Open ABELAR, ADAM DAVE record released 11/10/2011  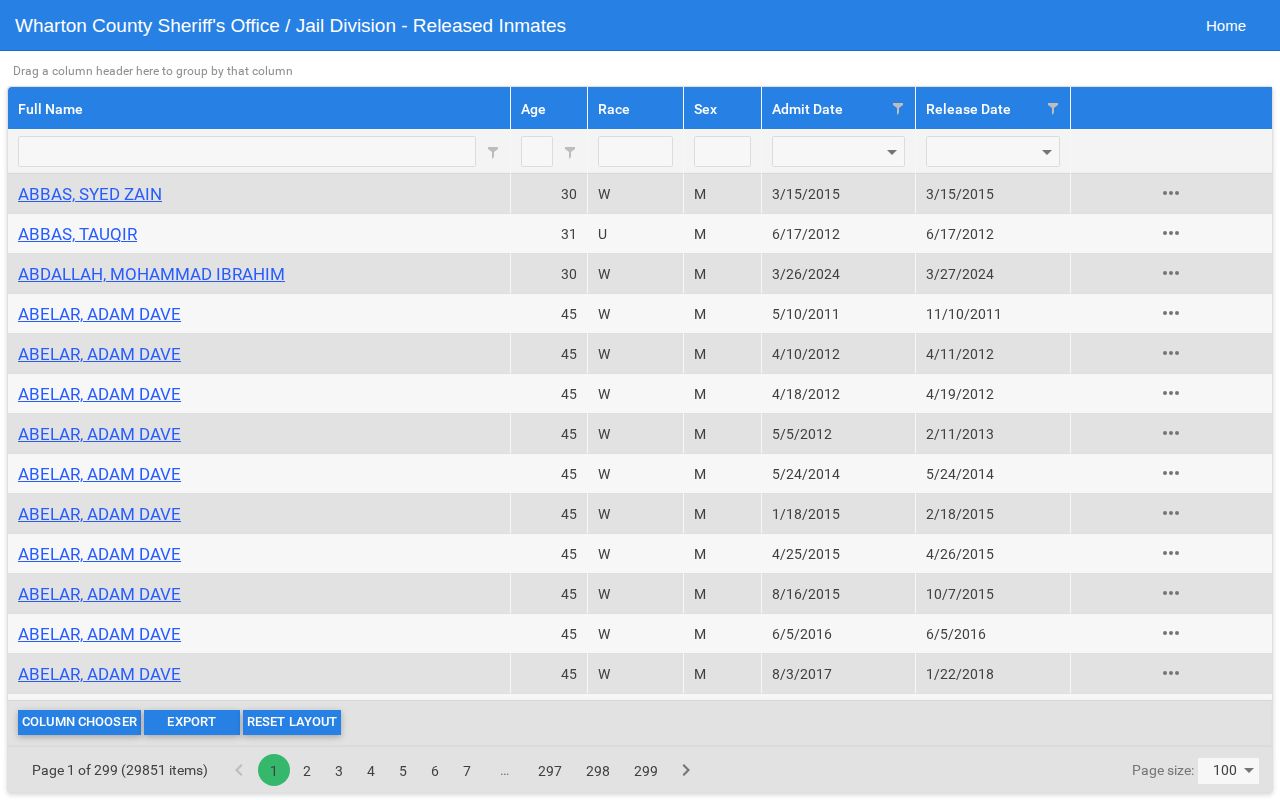click(x=99, y=314)
